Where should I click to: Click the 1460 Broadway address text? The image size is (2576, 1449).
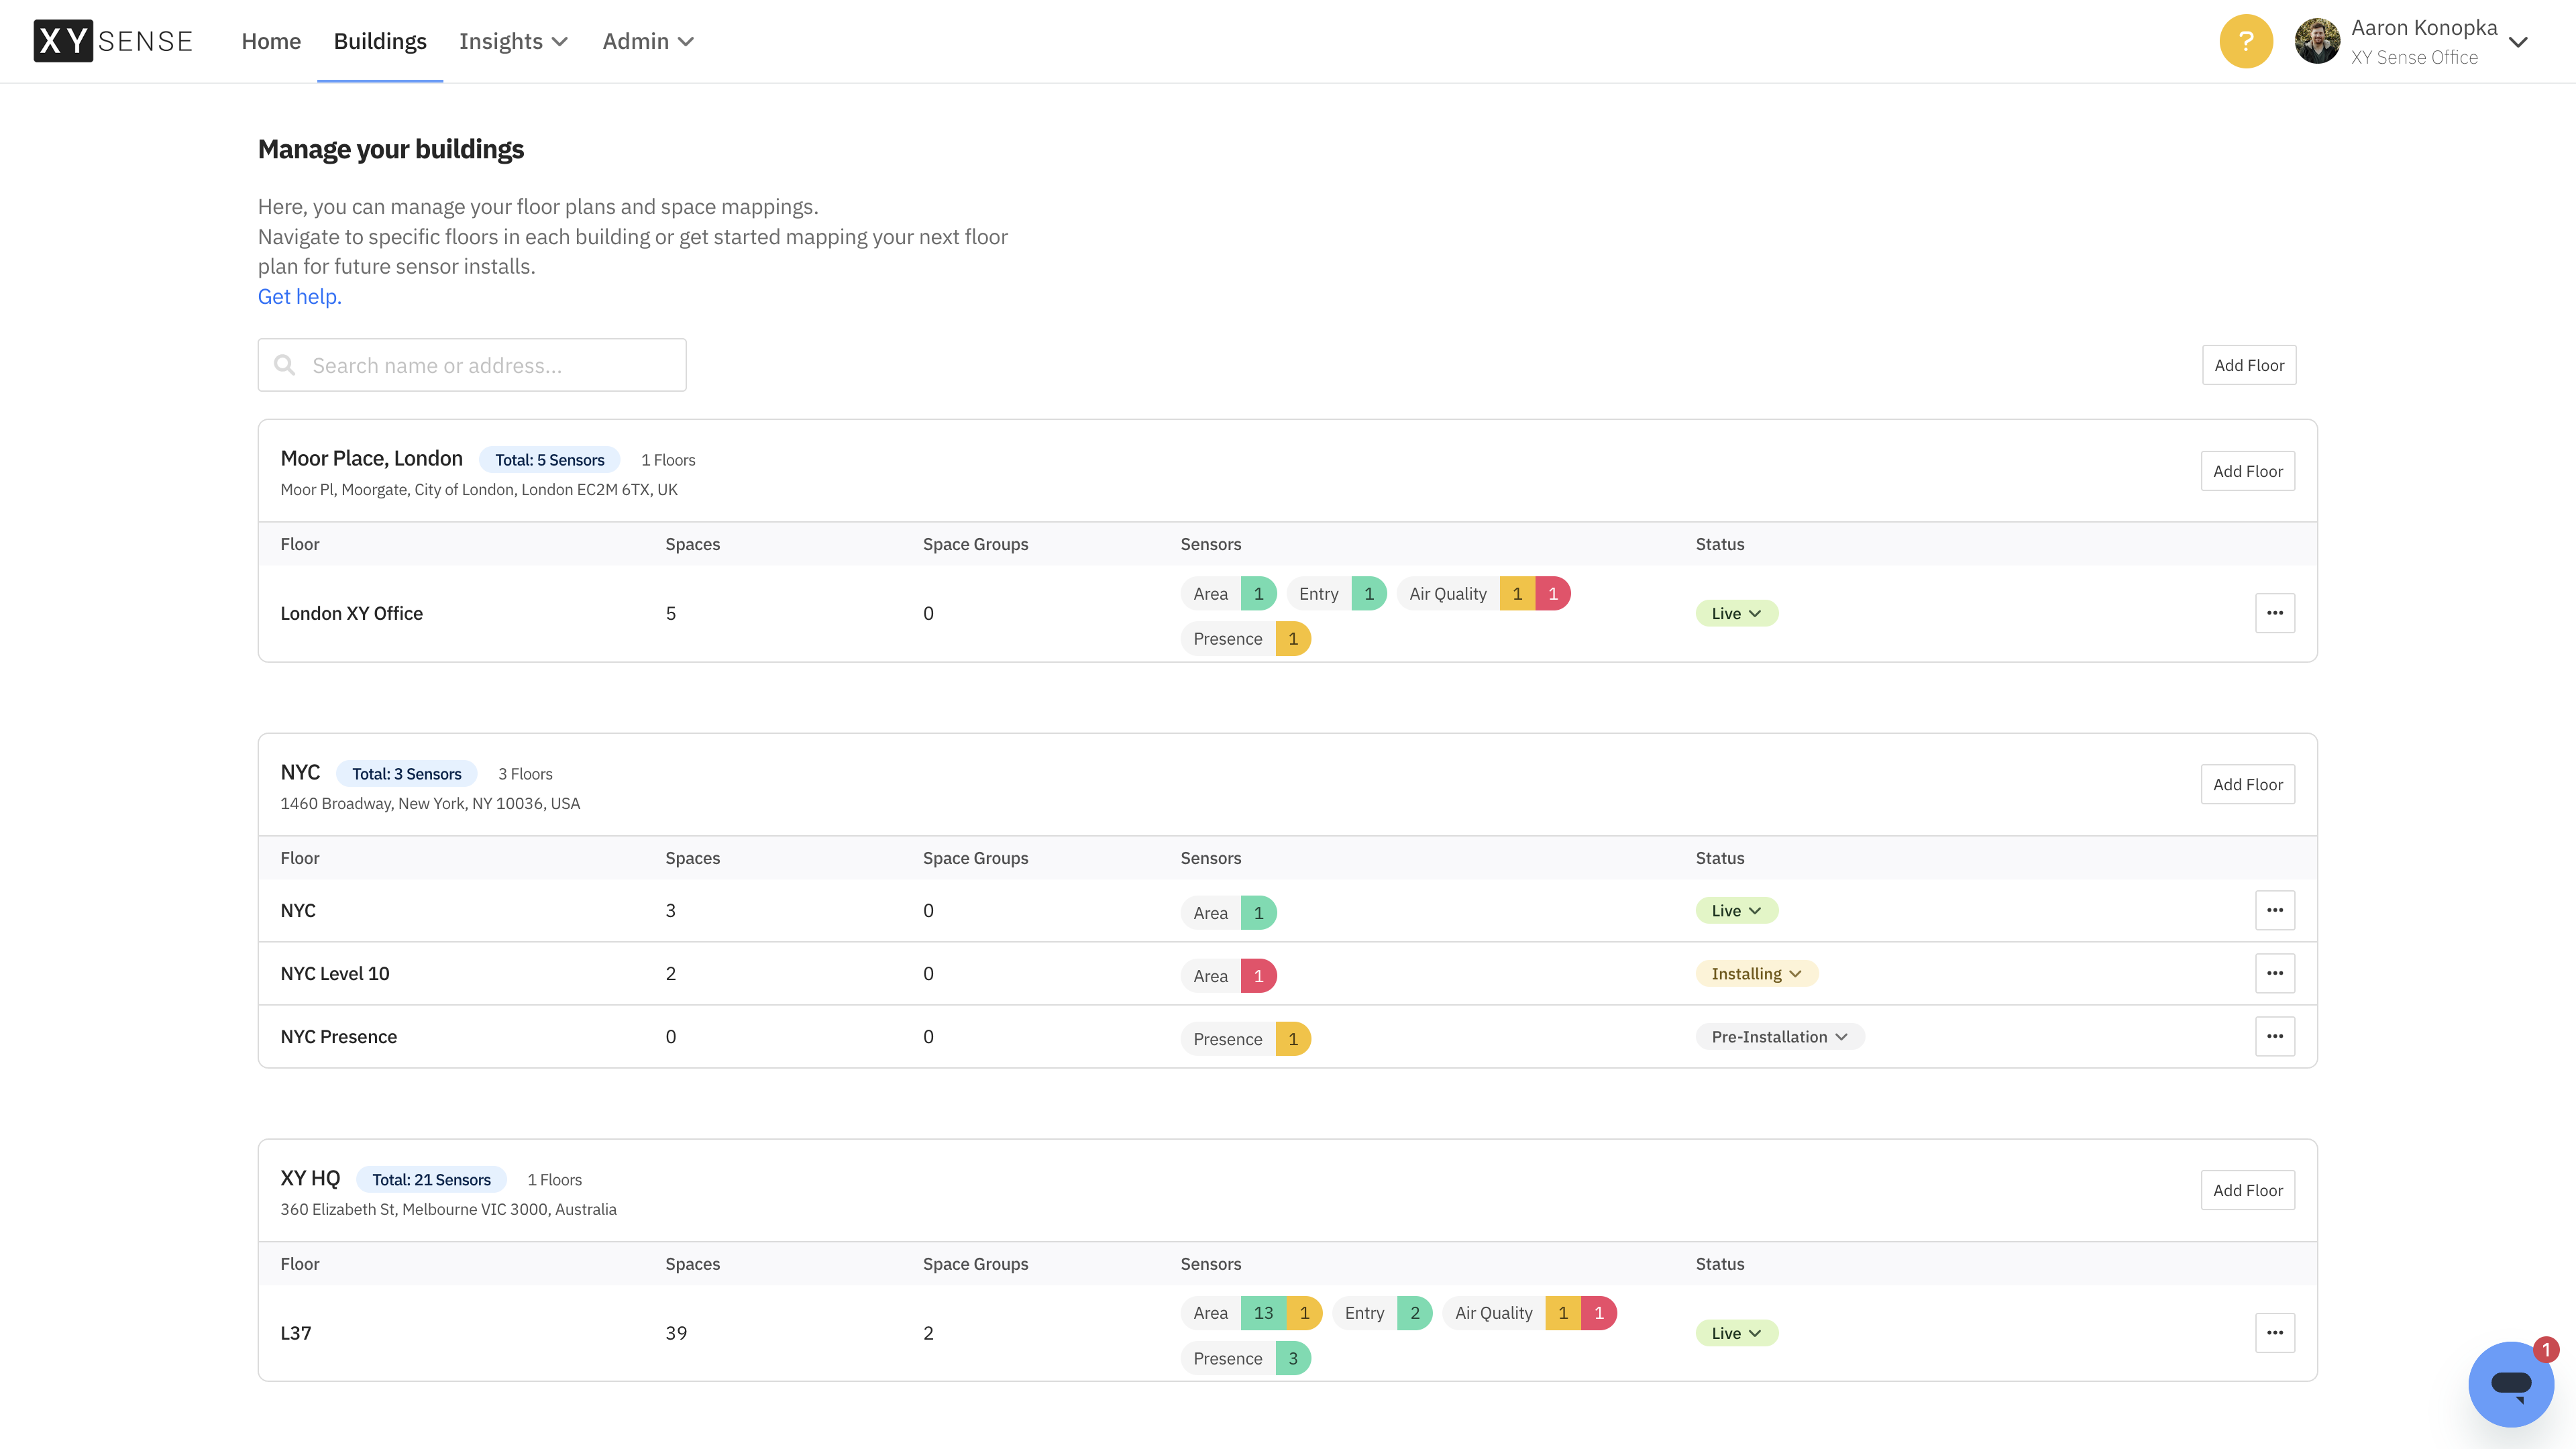click(430, 803)
